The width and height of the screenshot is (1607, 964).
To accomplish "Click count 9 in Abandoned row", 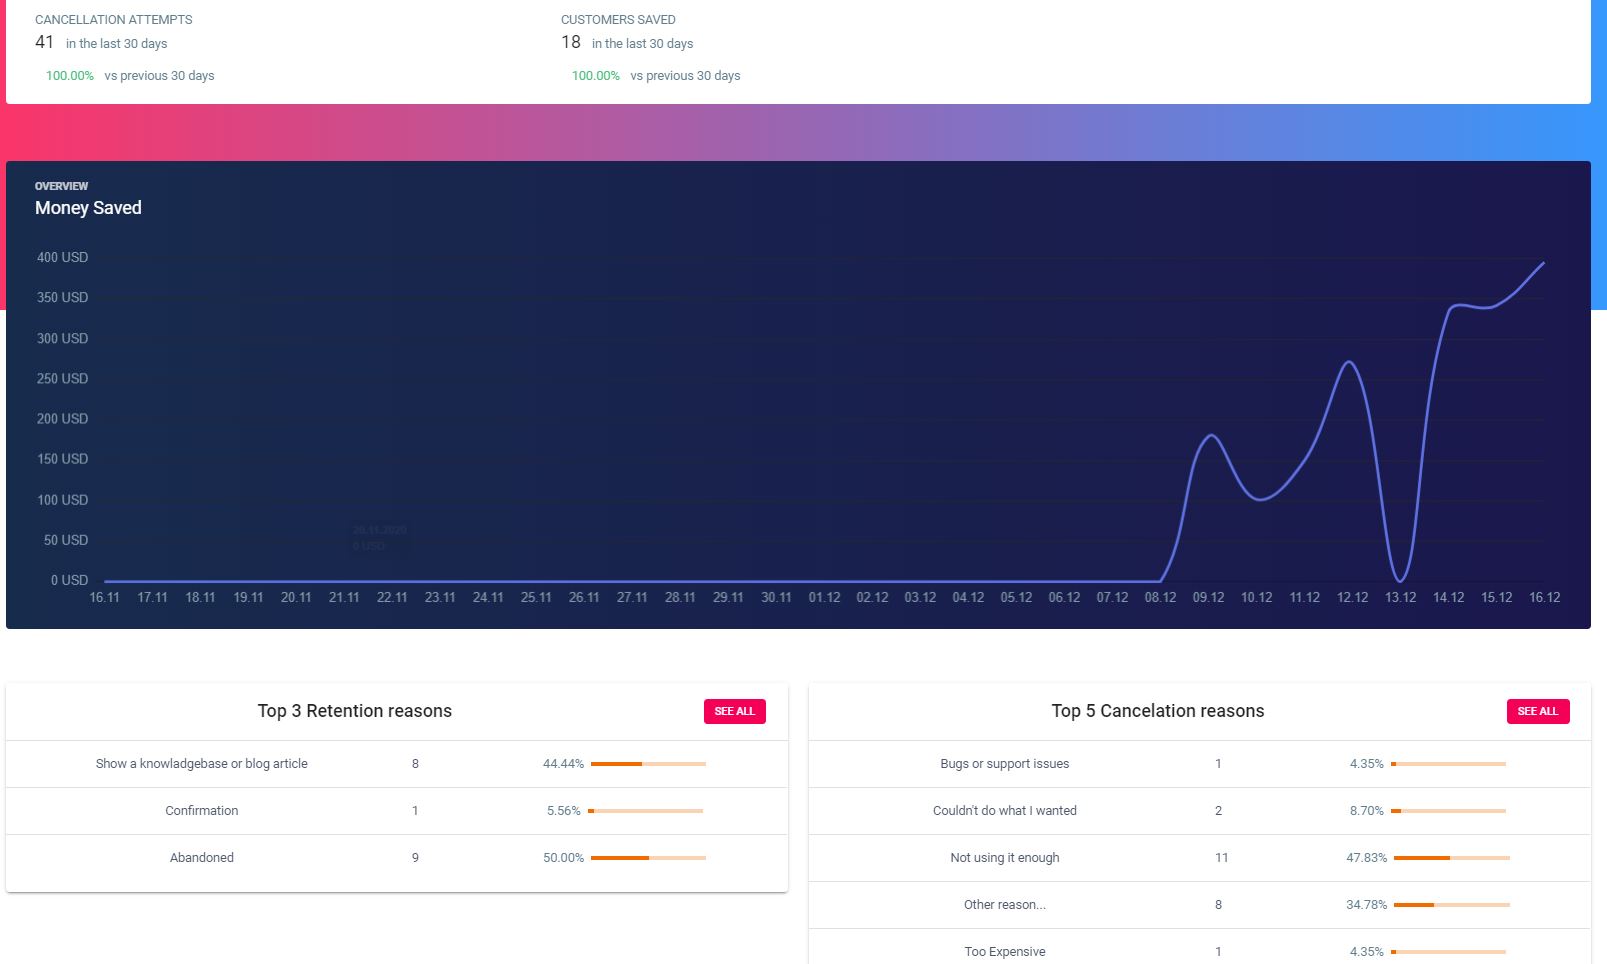I will (415, 857).
